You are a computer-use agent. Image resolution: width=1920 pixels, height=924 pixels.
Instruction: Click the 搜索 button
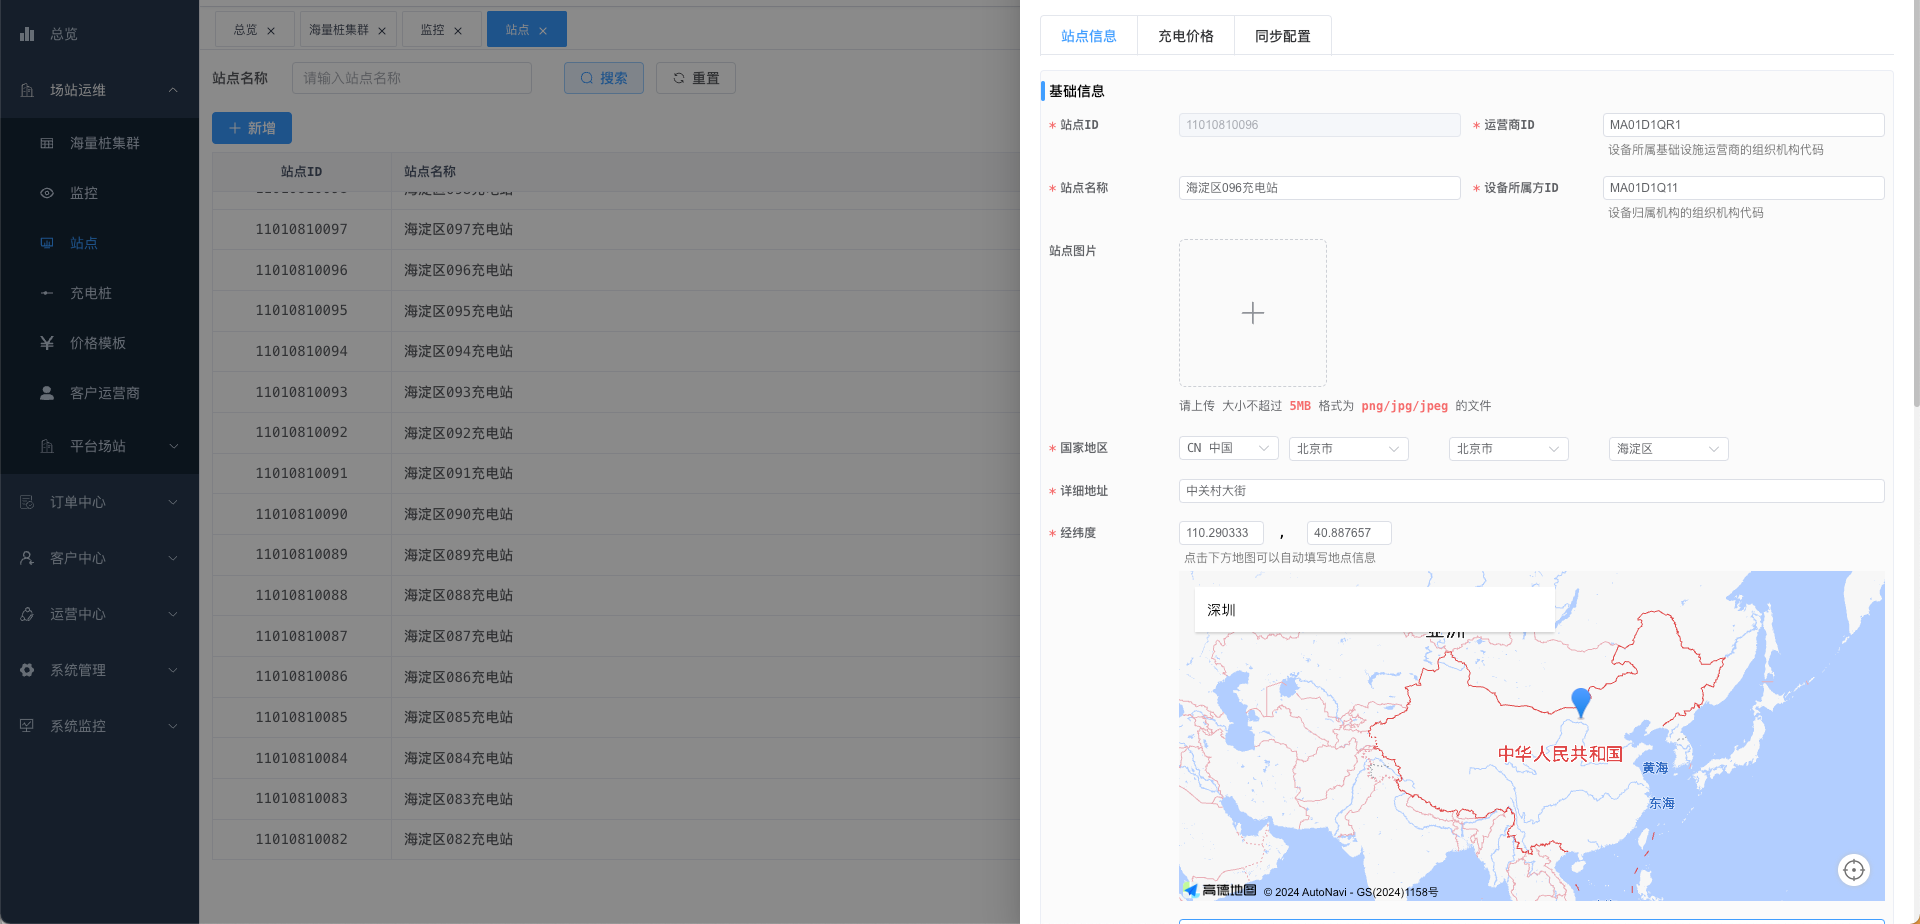(604, 78)
